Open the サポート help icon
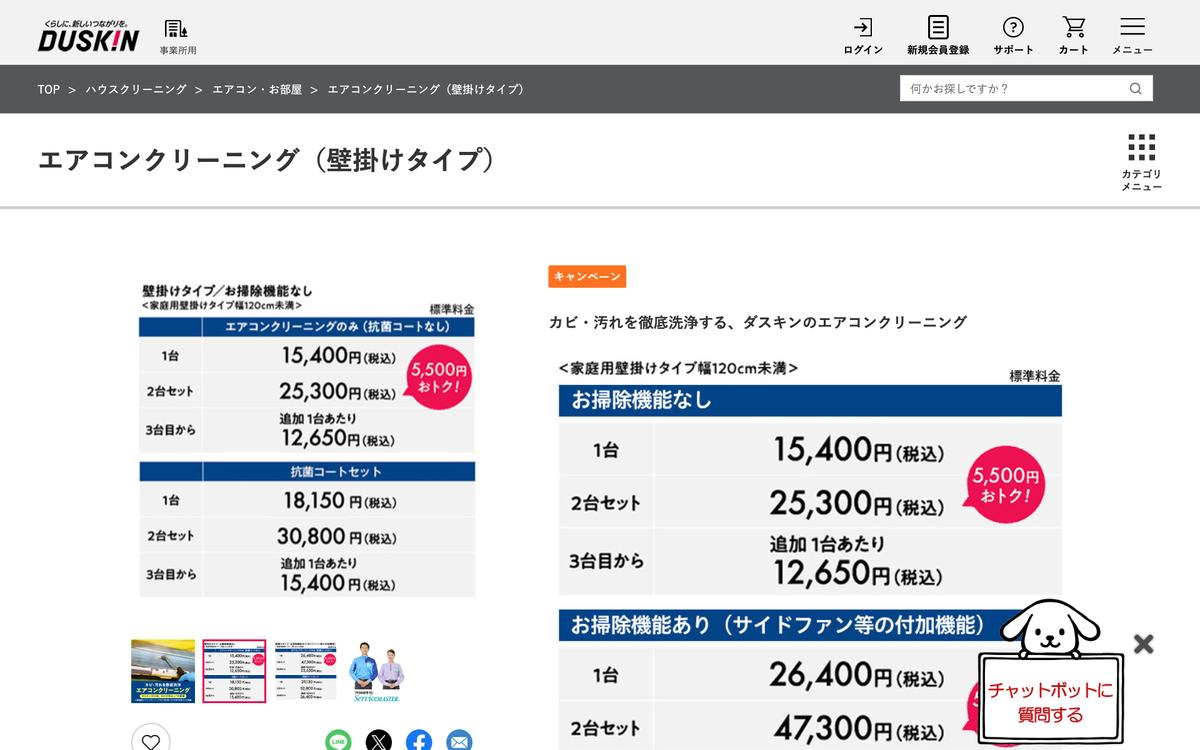The height and width of the screenshot is (750, 1200). [1013, 35]
